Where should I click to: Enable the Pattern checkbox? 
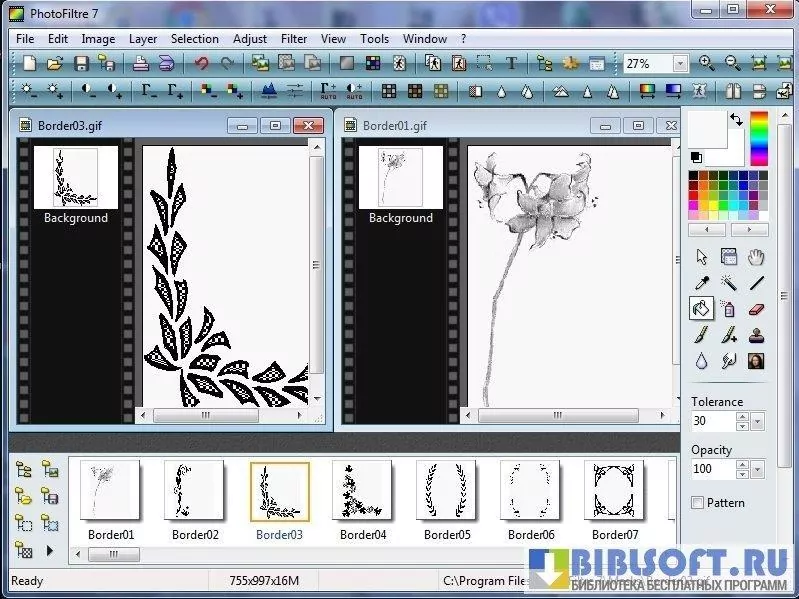pos(698,503)
